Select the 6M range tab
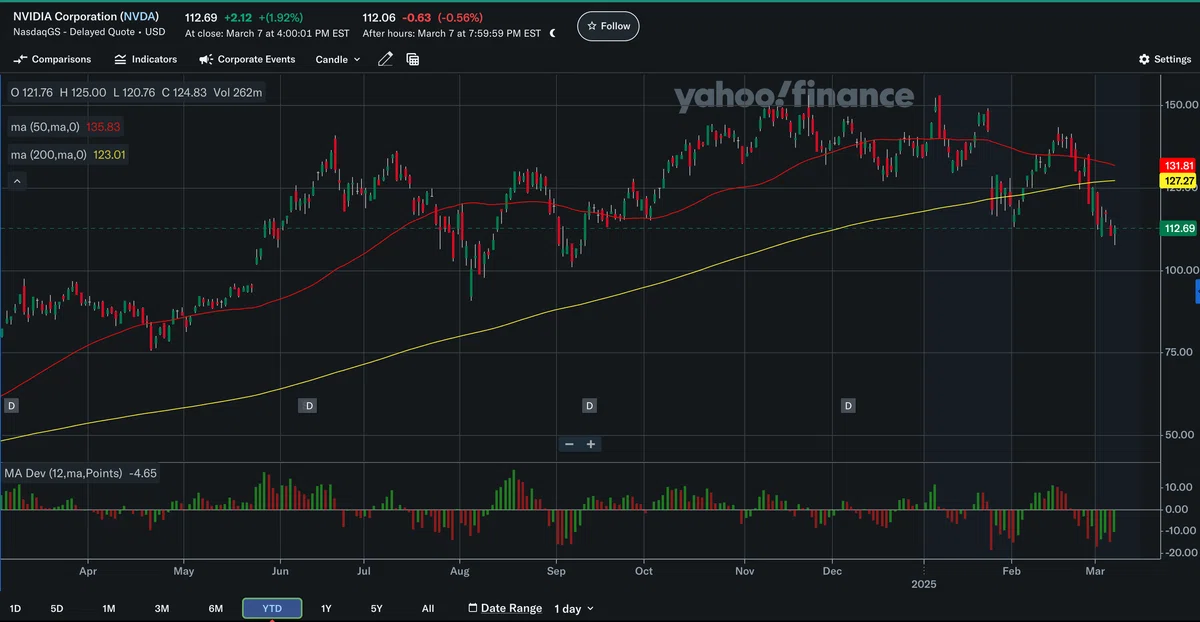Image resolution: width=1200 pixels, height=622 pixels. [x=215, y=608]
